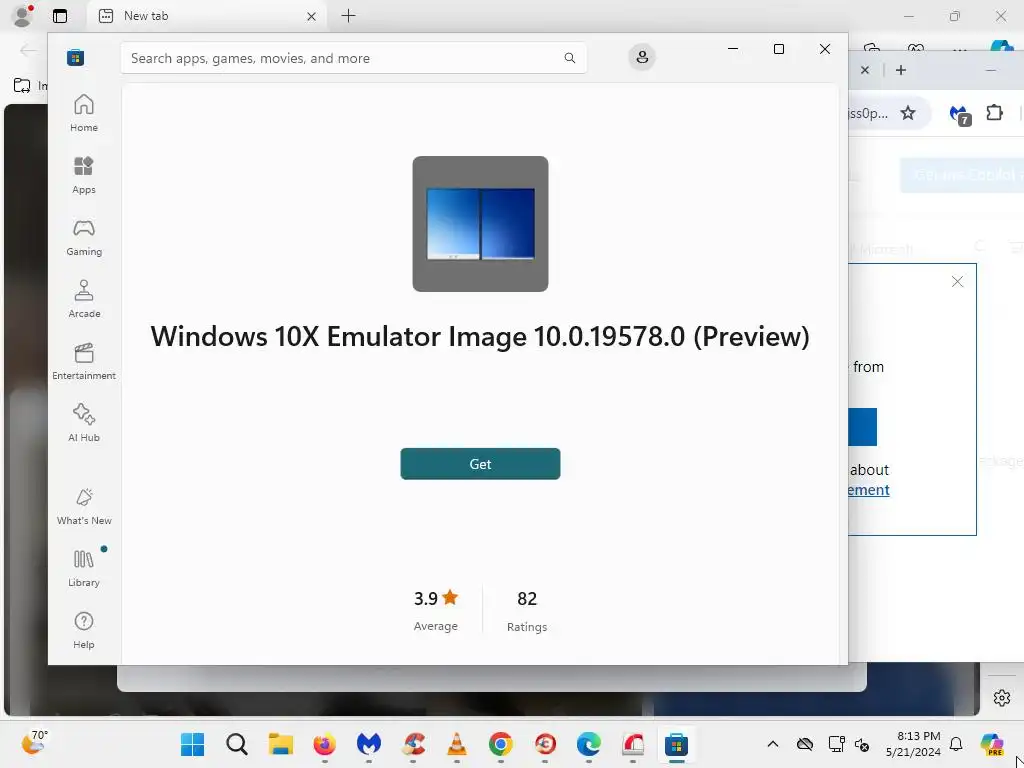Click muted volume icon in system tray
1024x768 pixels.
[862, 744]
